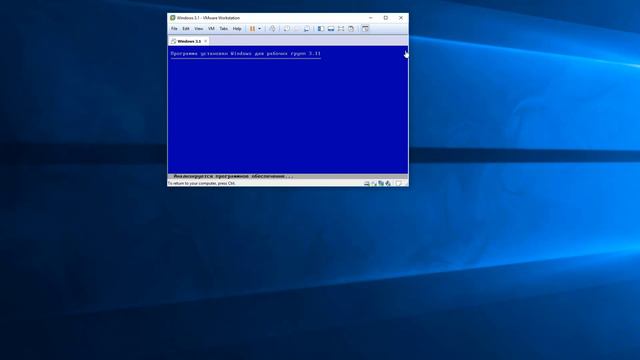Open the Edit menu
This screenshot has width=640, height=360.
coord(186,29)
